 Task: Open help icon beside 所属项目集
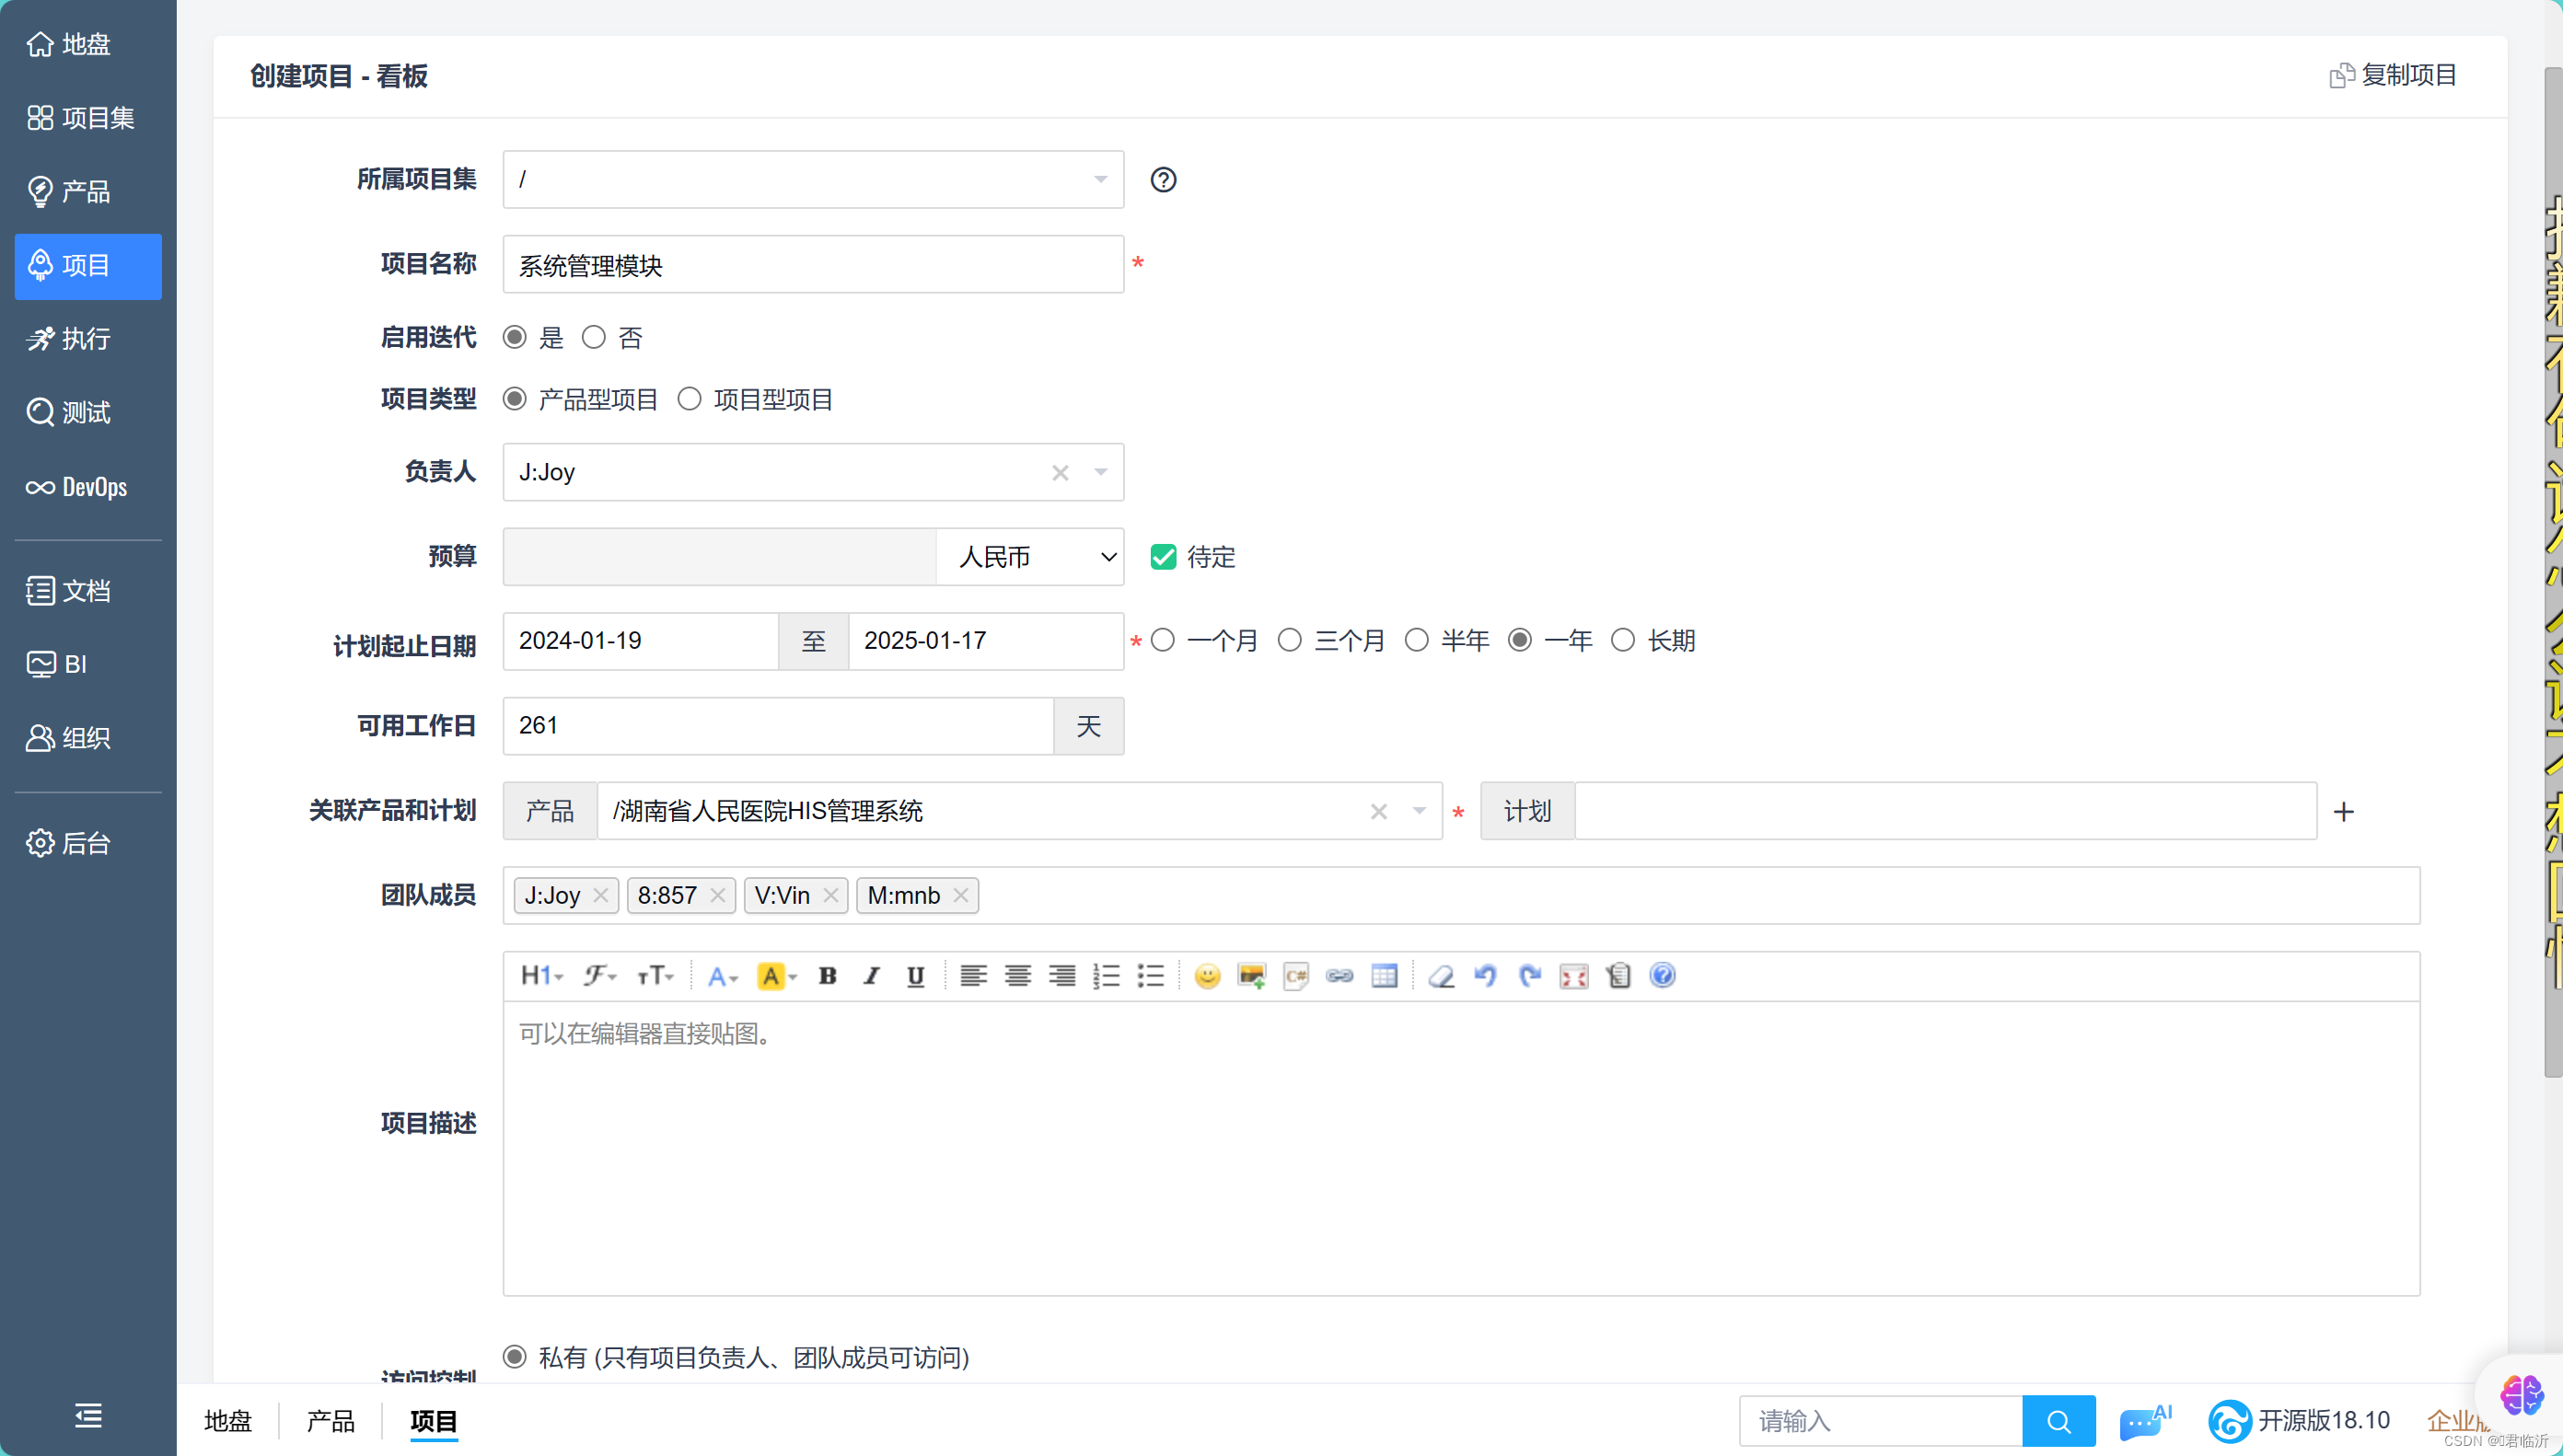[x=1163, y=180]
